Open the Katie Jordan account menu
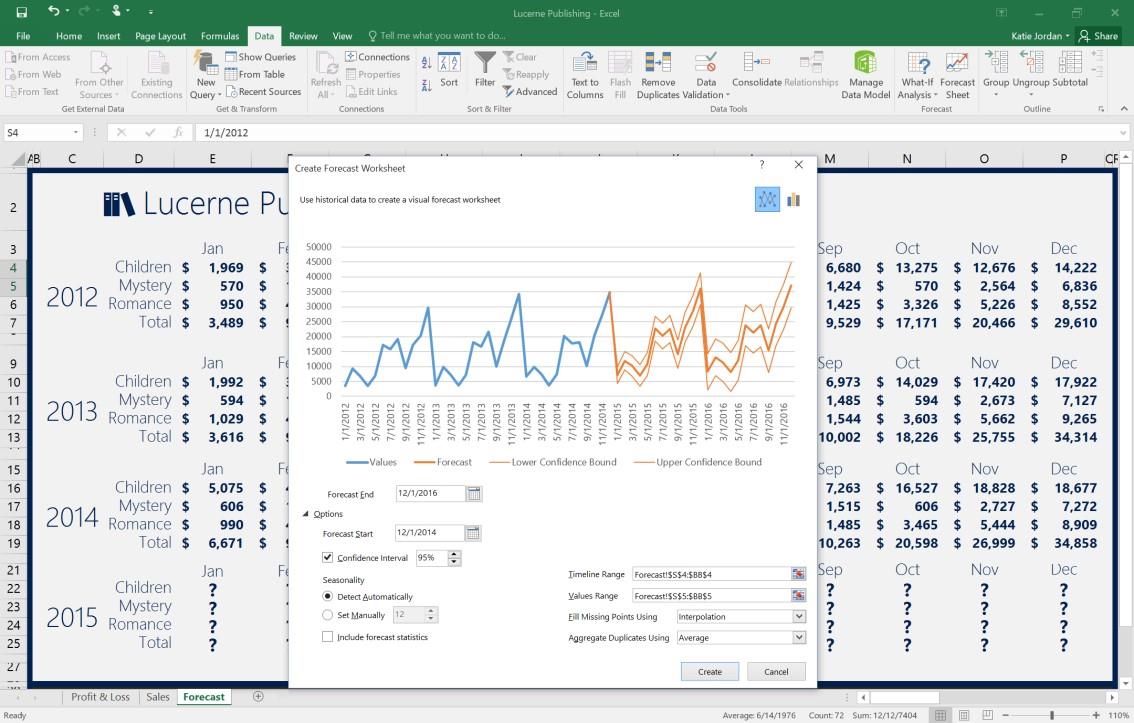The height and width of the screenshot is (723, 1134). 1040,35
